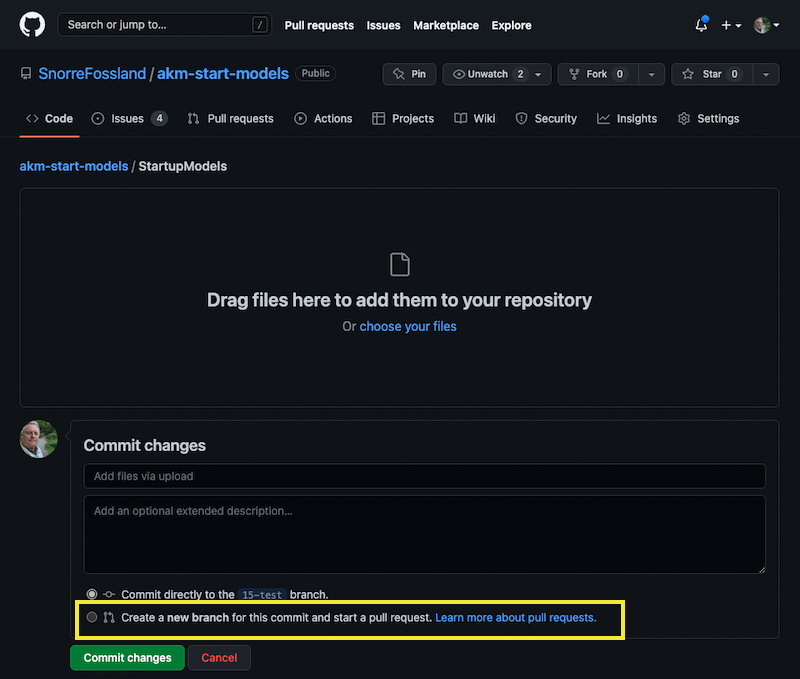The image size is (800, 679).
Task: Click the Drag files here heading text
Action: [399, 300]
